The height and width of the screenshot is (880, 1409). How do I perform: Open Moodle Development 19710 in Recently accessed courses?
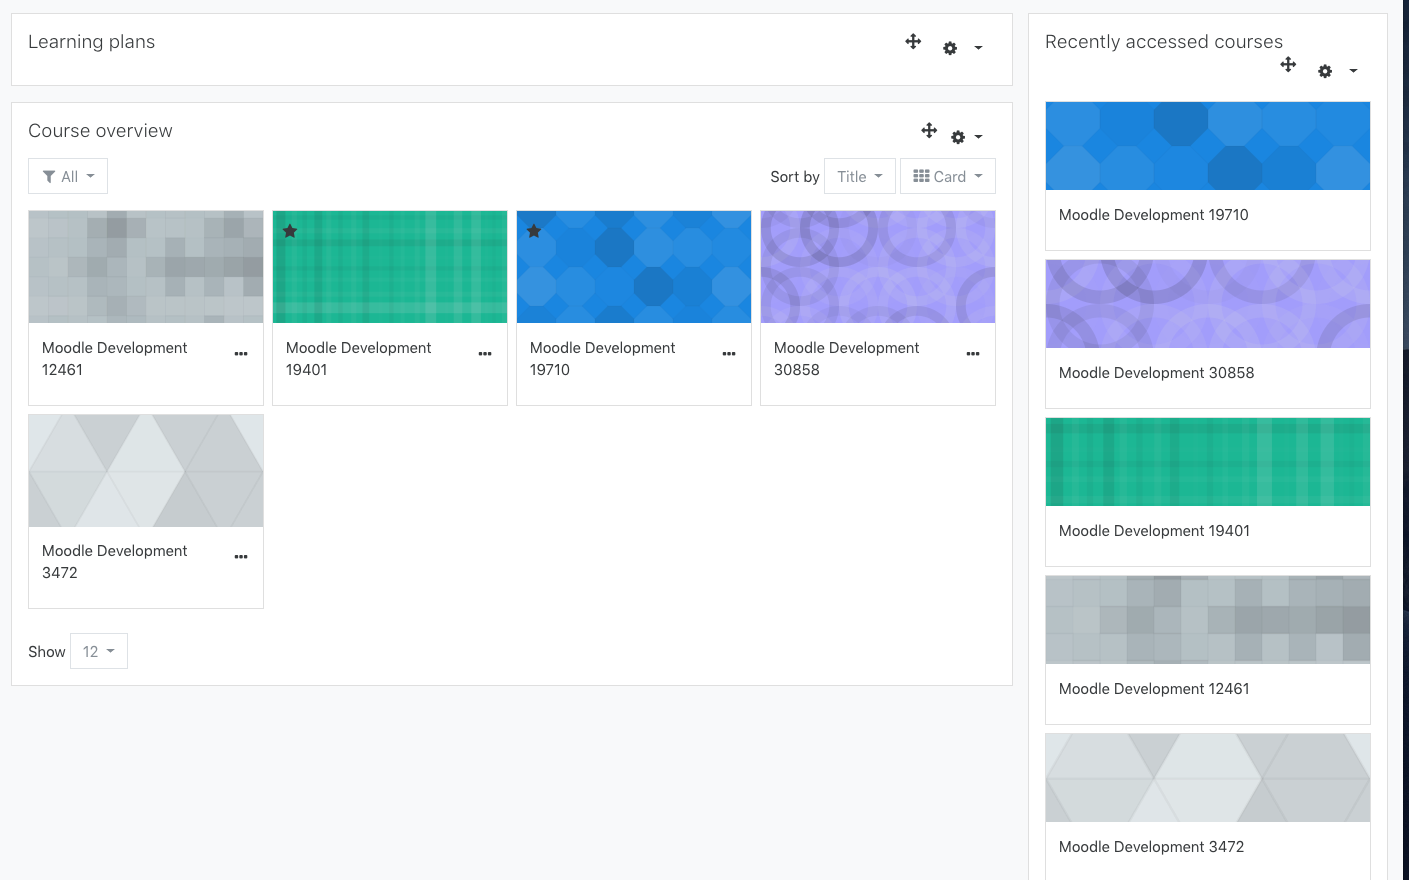(x=1153, y=215)
